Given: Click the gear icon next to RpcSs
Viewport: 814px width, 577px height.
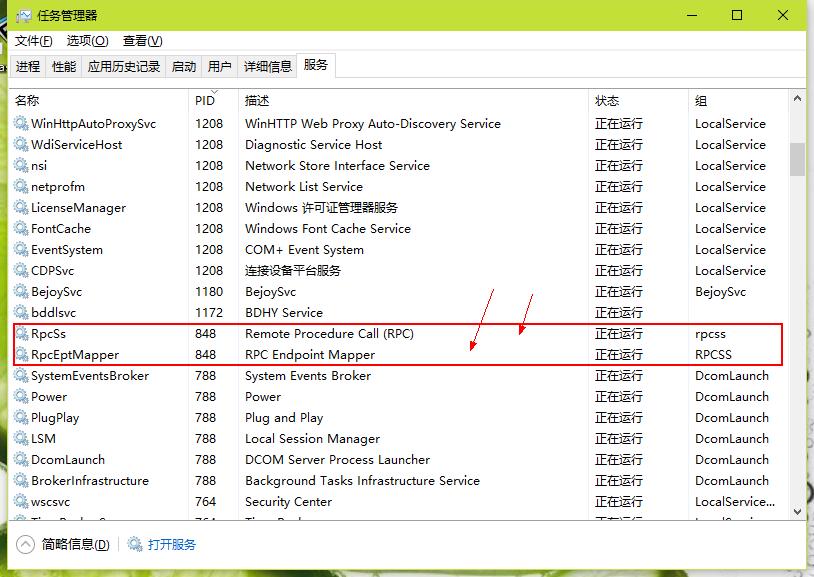Looking at the screenshot, I should tap(22, 334).
